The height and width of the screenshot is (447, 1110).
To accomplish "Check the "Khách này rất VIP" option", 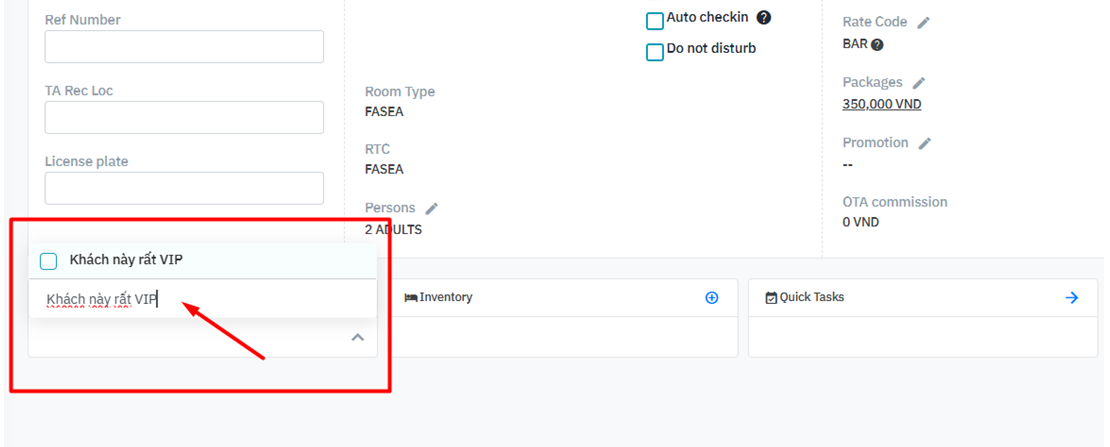I will click(x=48, y=261).
